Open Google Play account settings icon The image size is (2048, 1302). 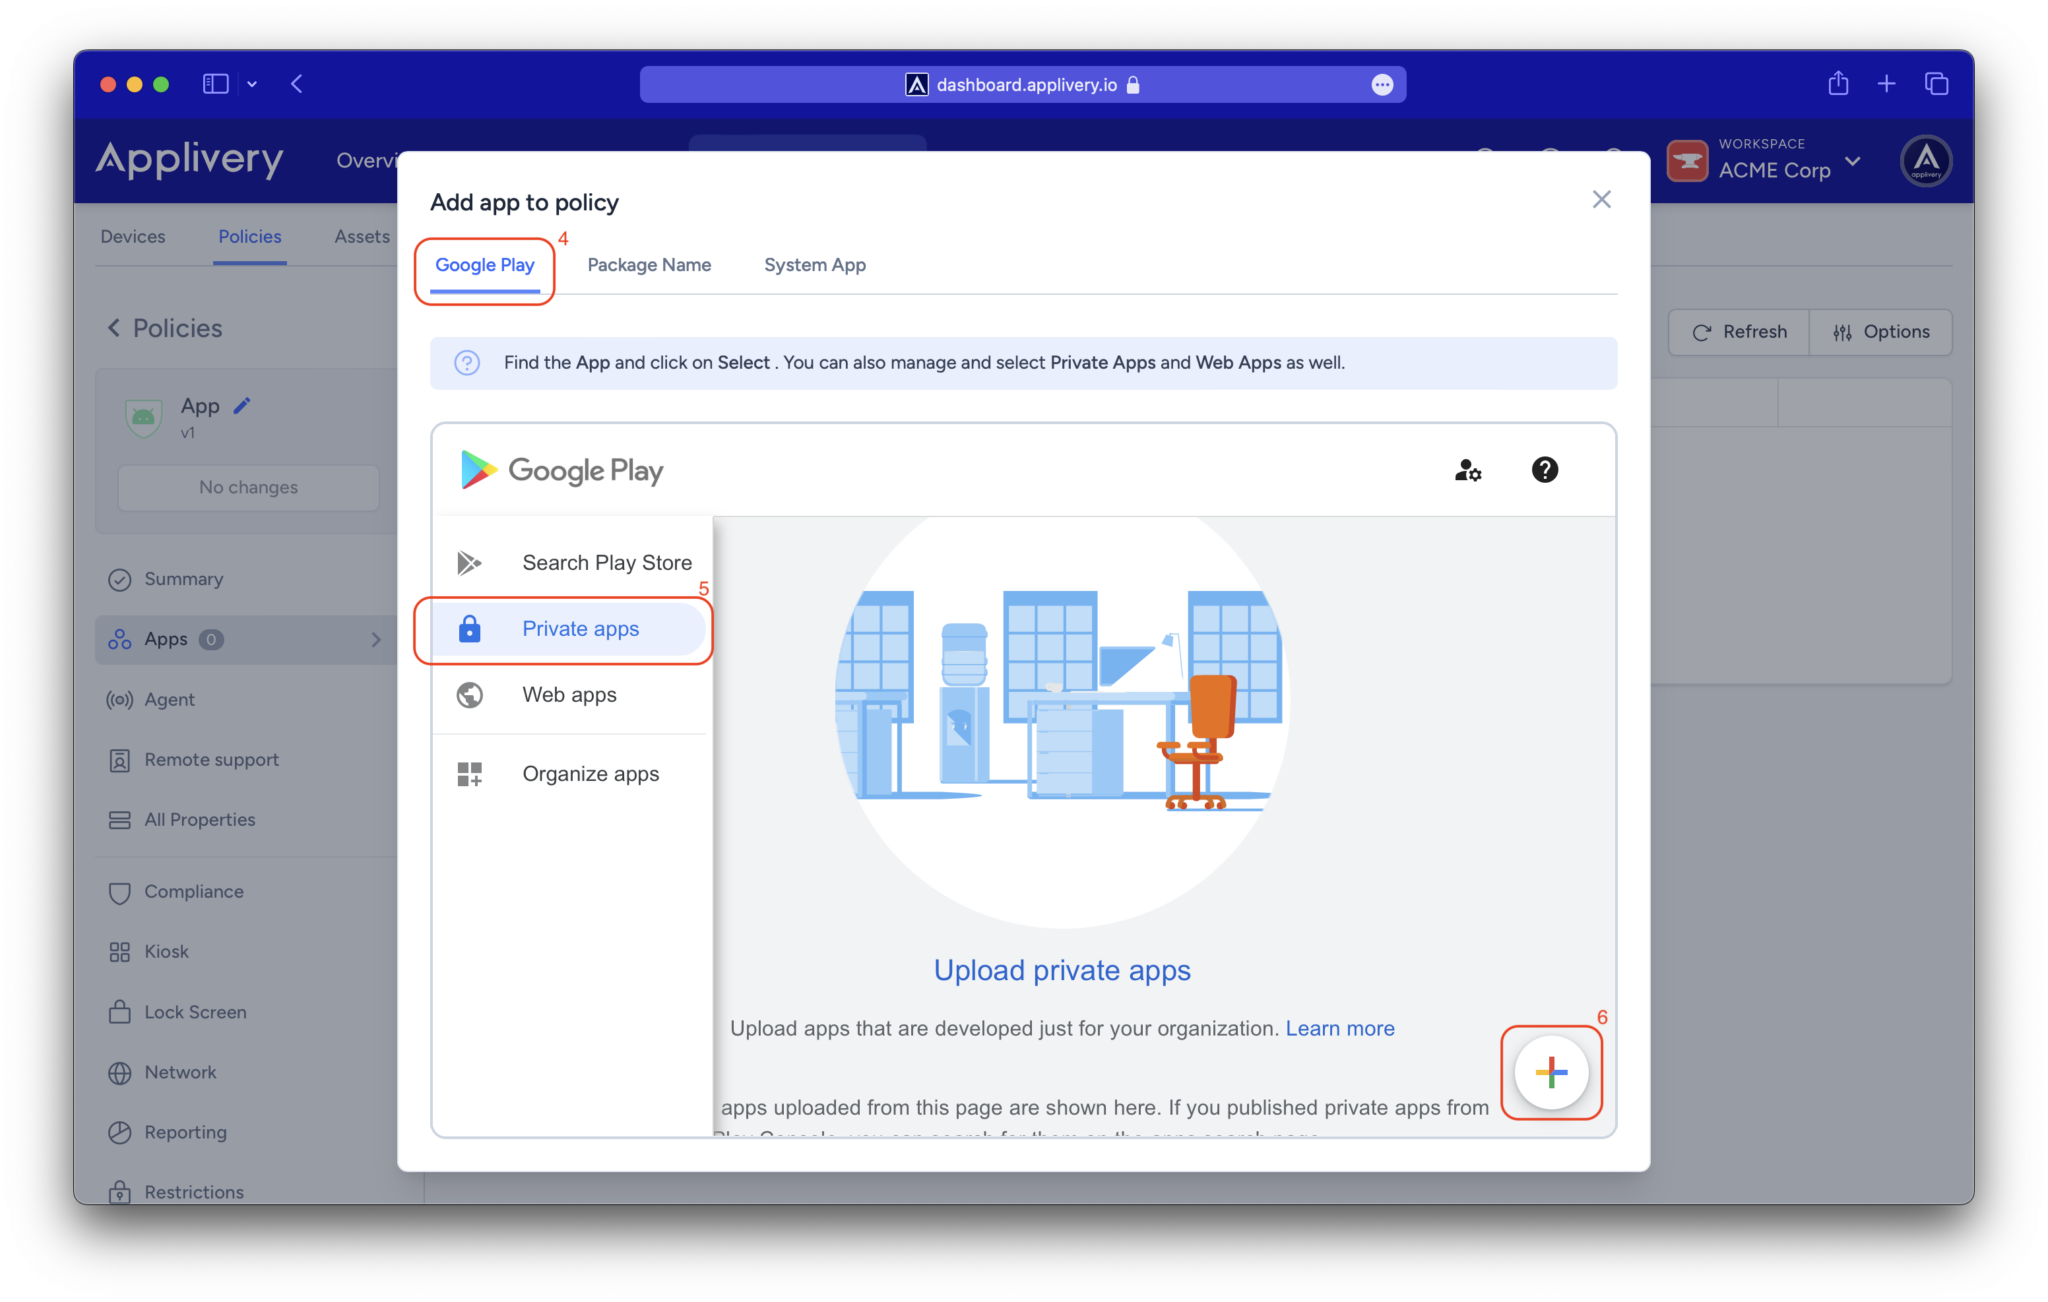(x=1467, y=470)
